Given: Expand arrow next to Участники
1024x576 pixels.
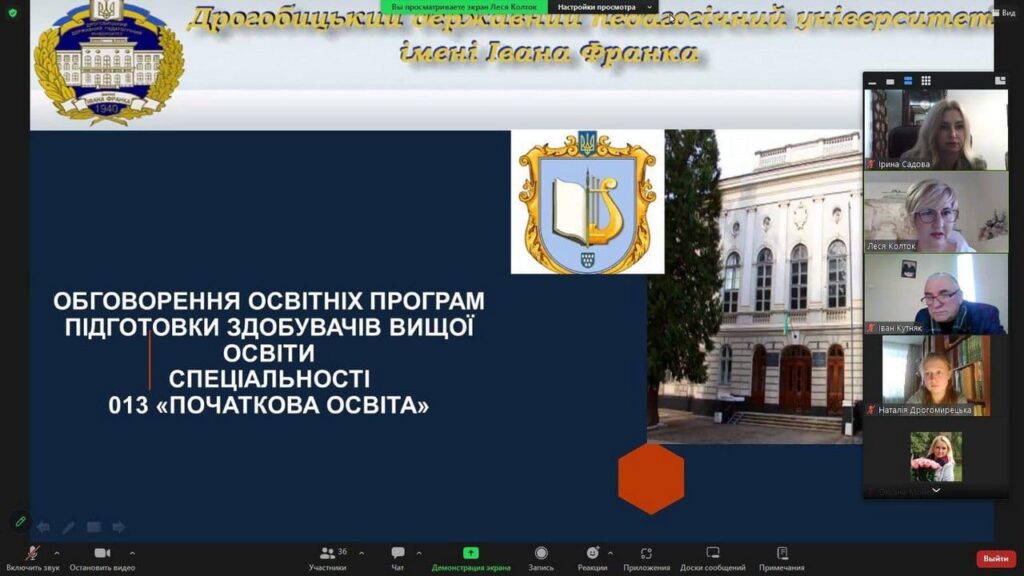Looking at the screenshot, I should pos(361,552).
